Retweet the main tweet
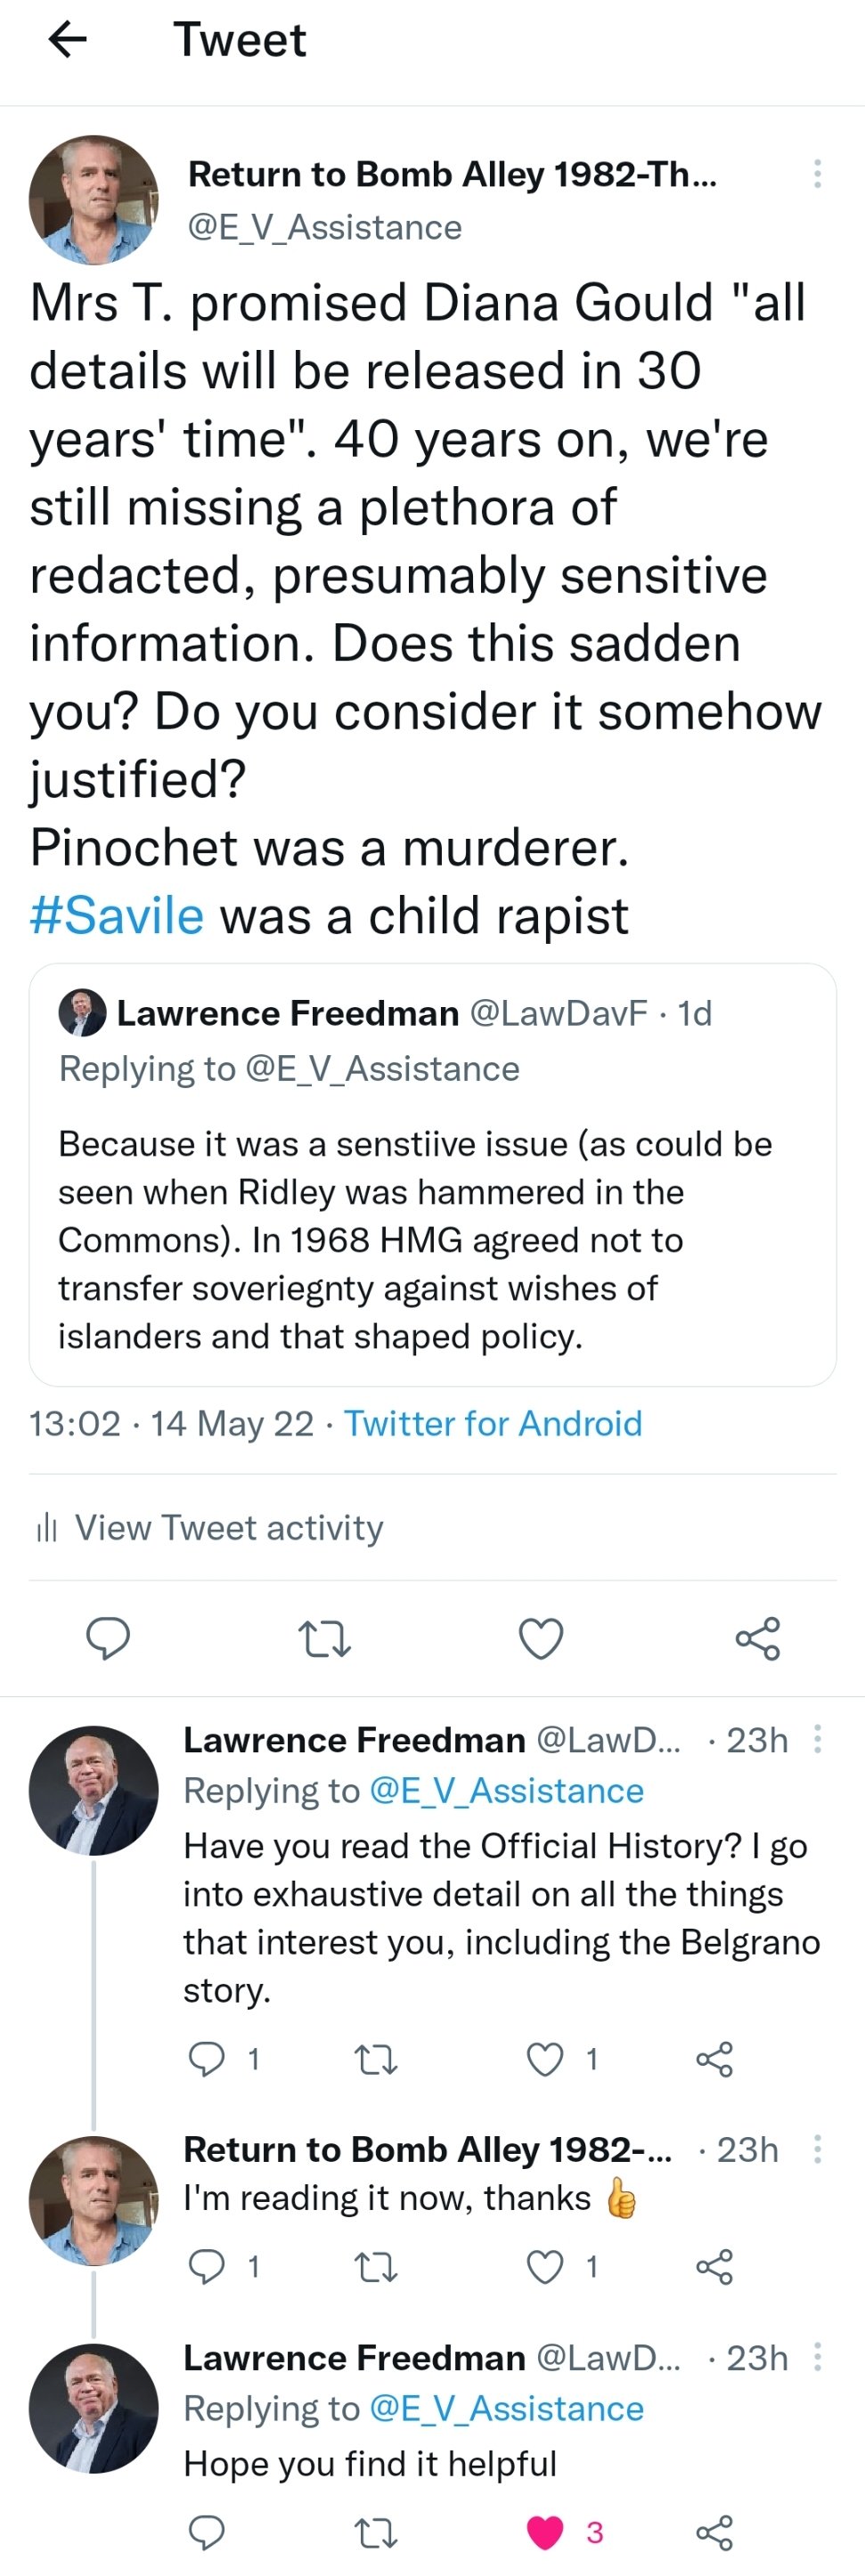The image size is (865, 2576). pyautogui.click(x=325, y=1639)
